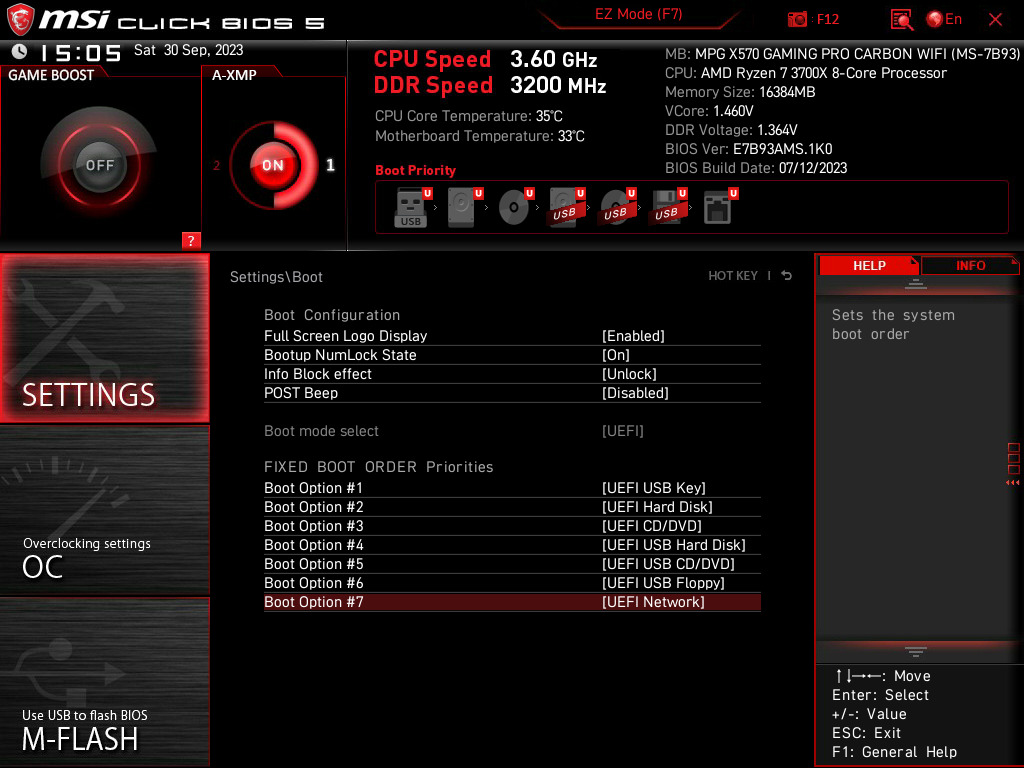Select the USB CD/DVD boot priority icon
Image resolution: width=1024 pixels, height=768 pixels.
(617, 207)
